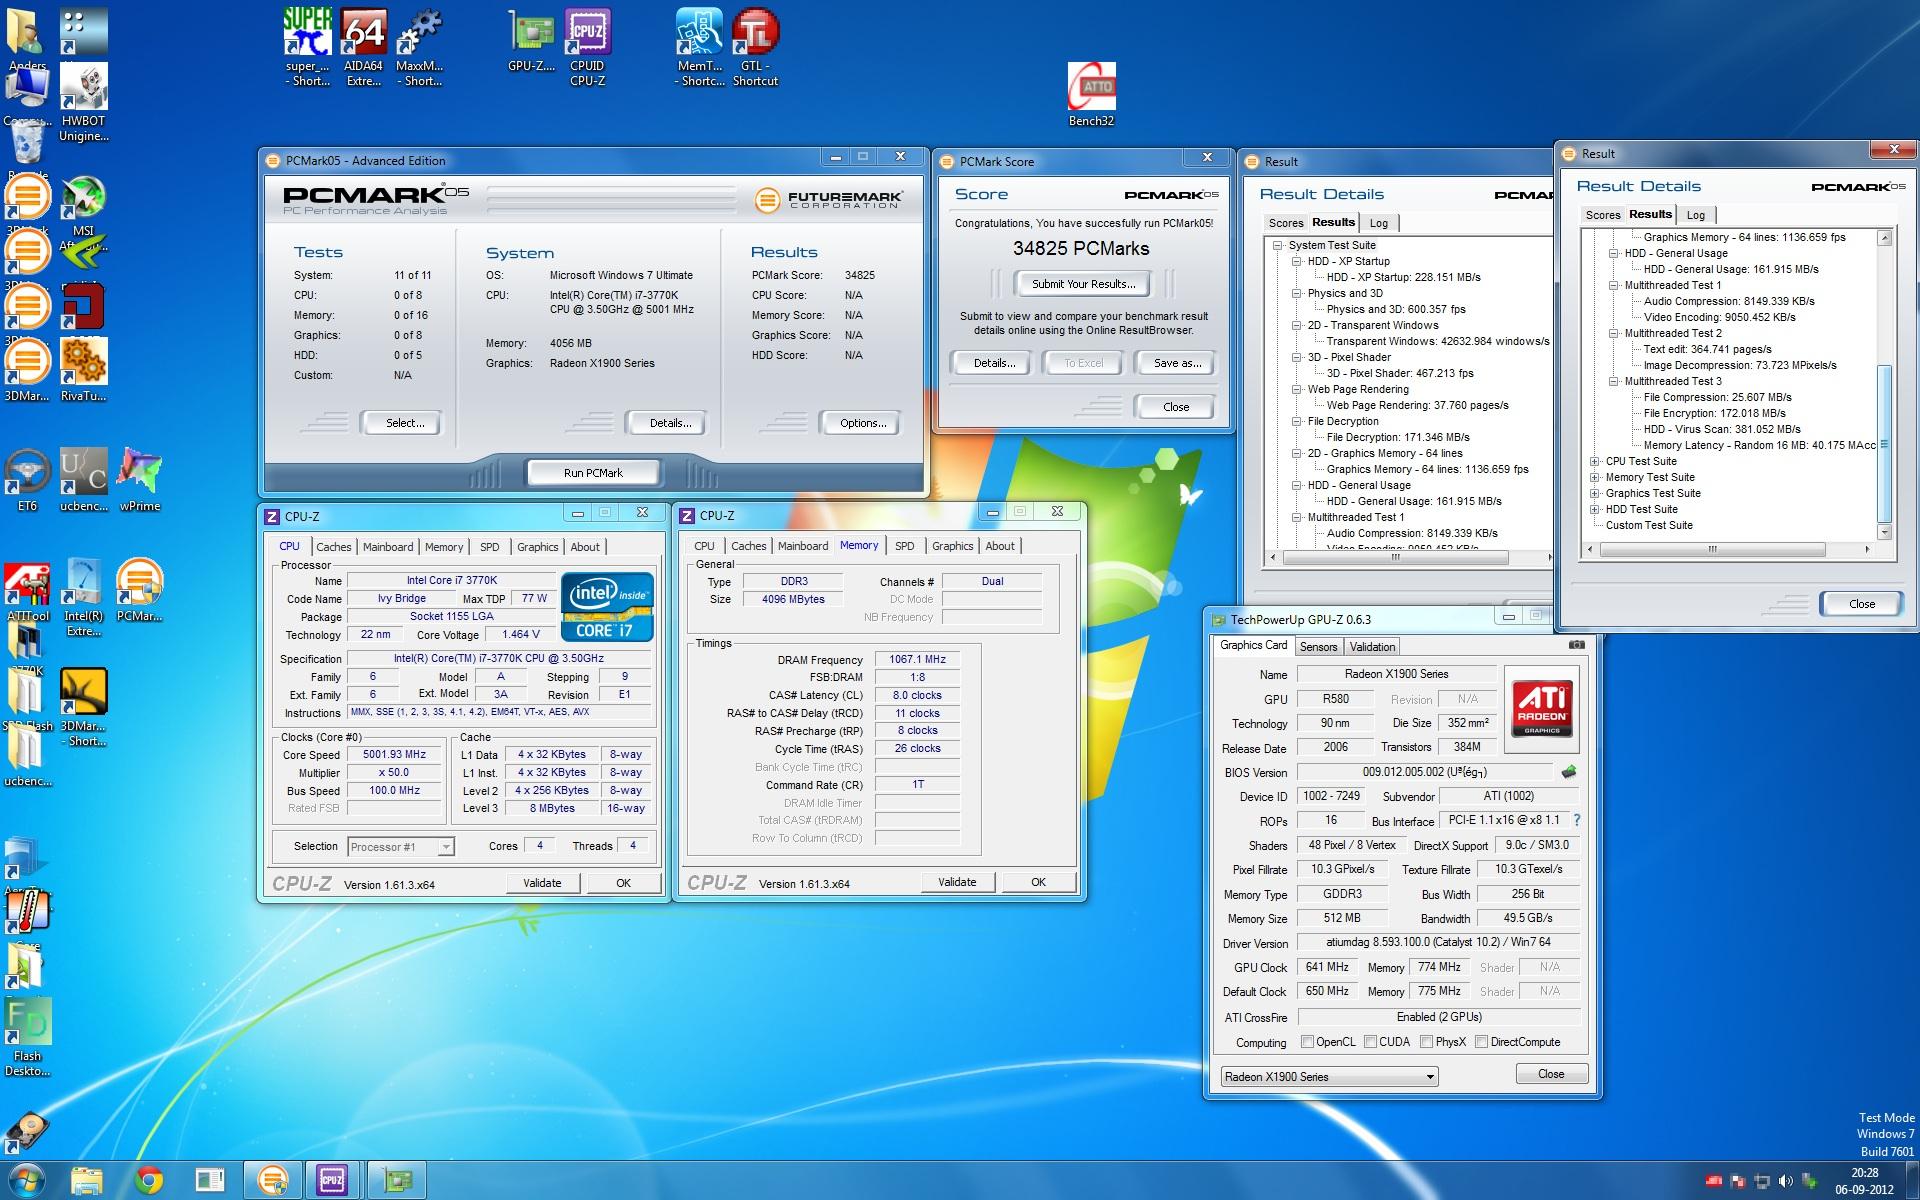Screen dimensions: 1920x1200
Task: Click the Save as... button
Action: tap(1177, 363)
